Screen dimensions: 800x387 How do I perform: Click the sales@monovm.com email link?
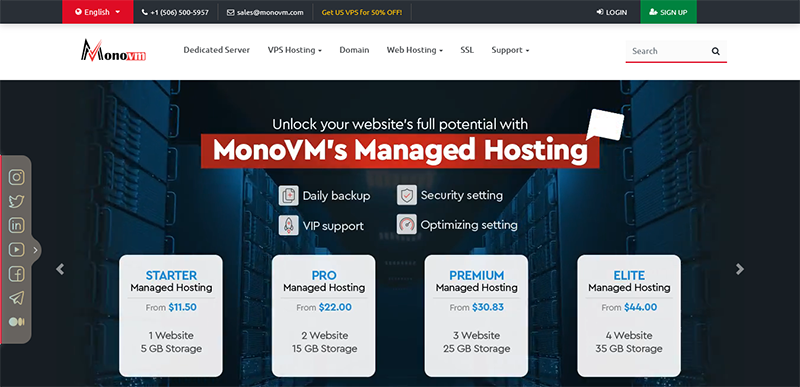click(x=265, y=12)
